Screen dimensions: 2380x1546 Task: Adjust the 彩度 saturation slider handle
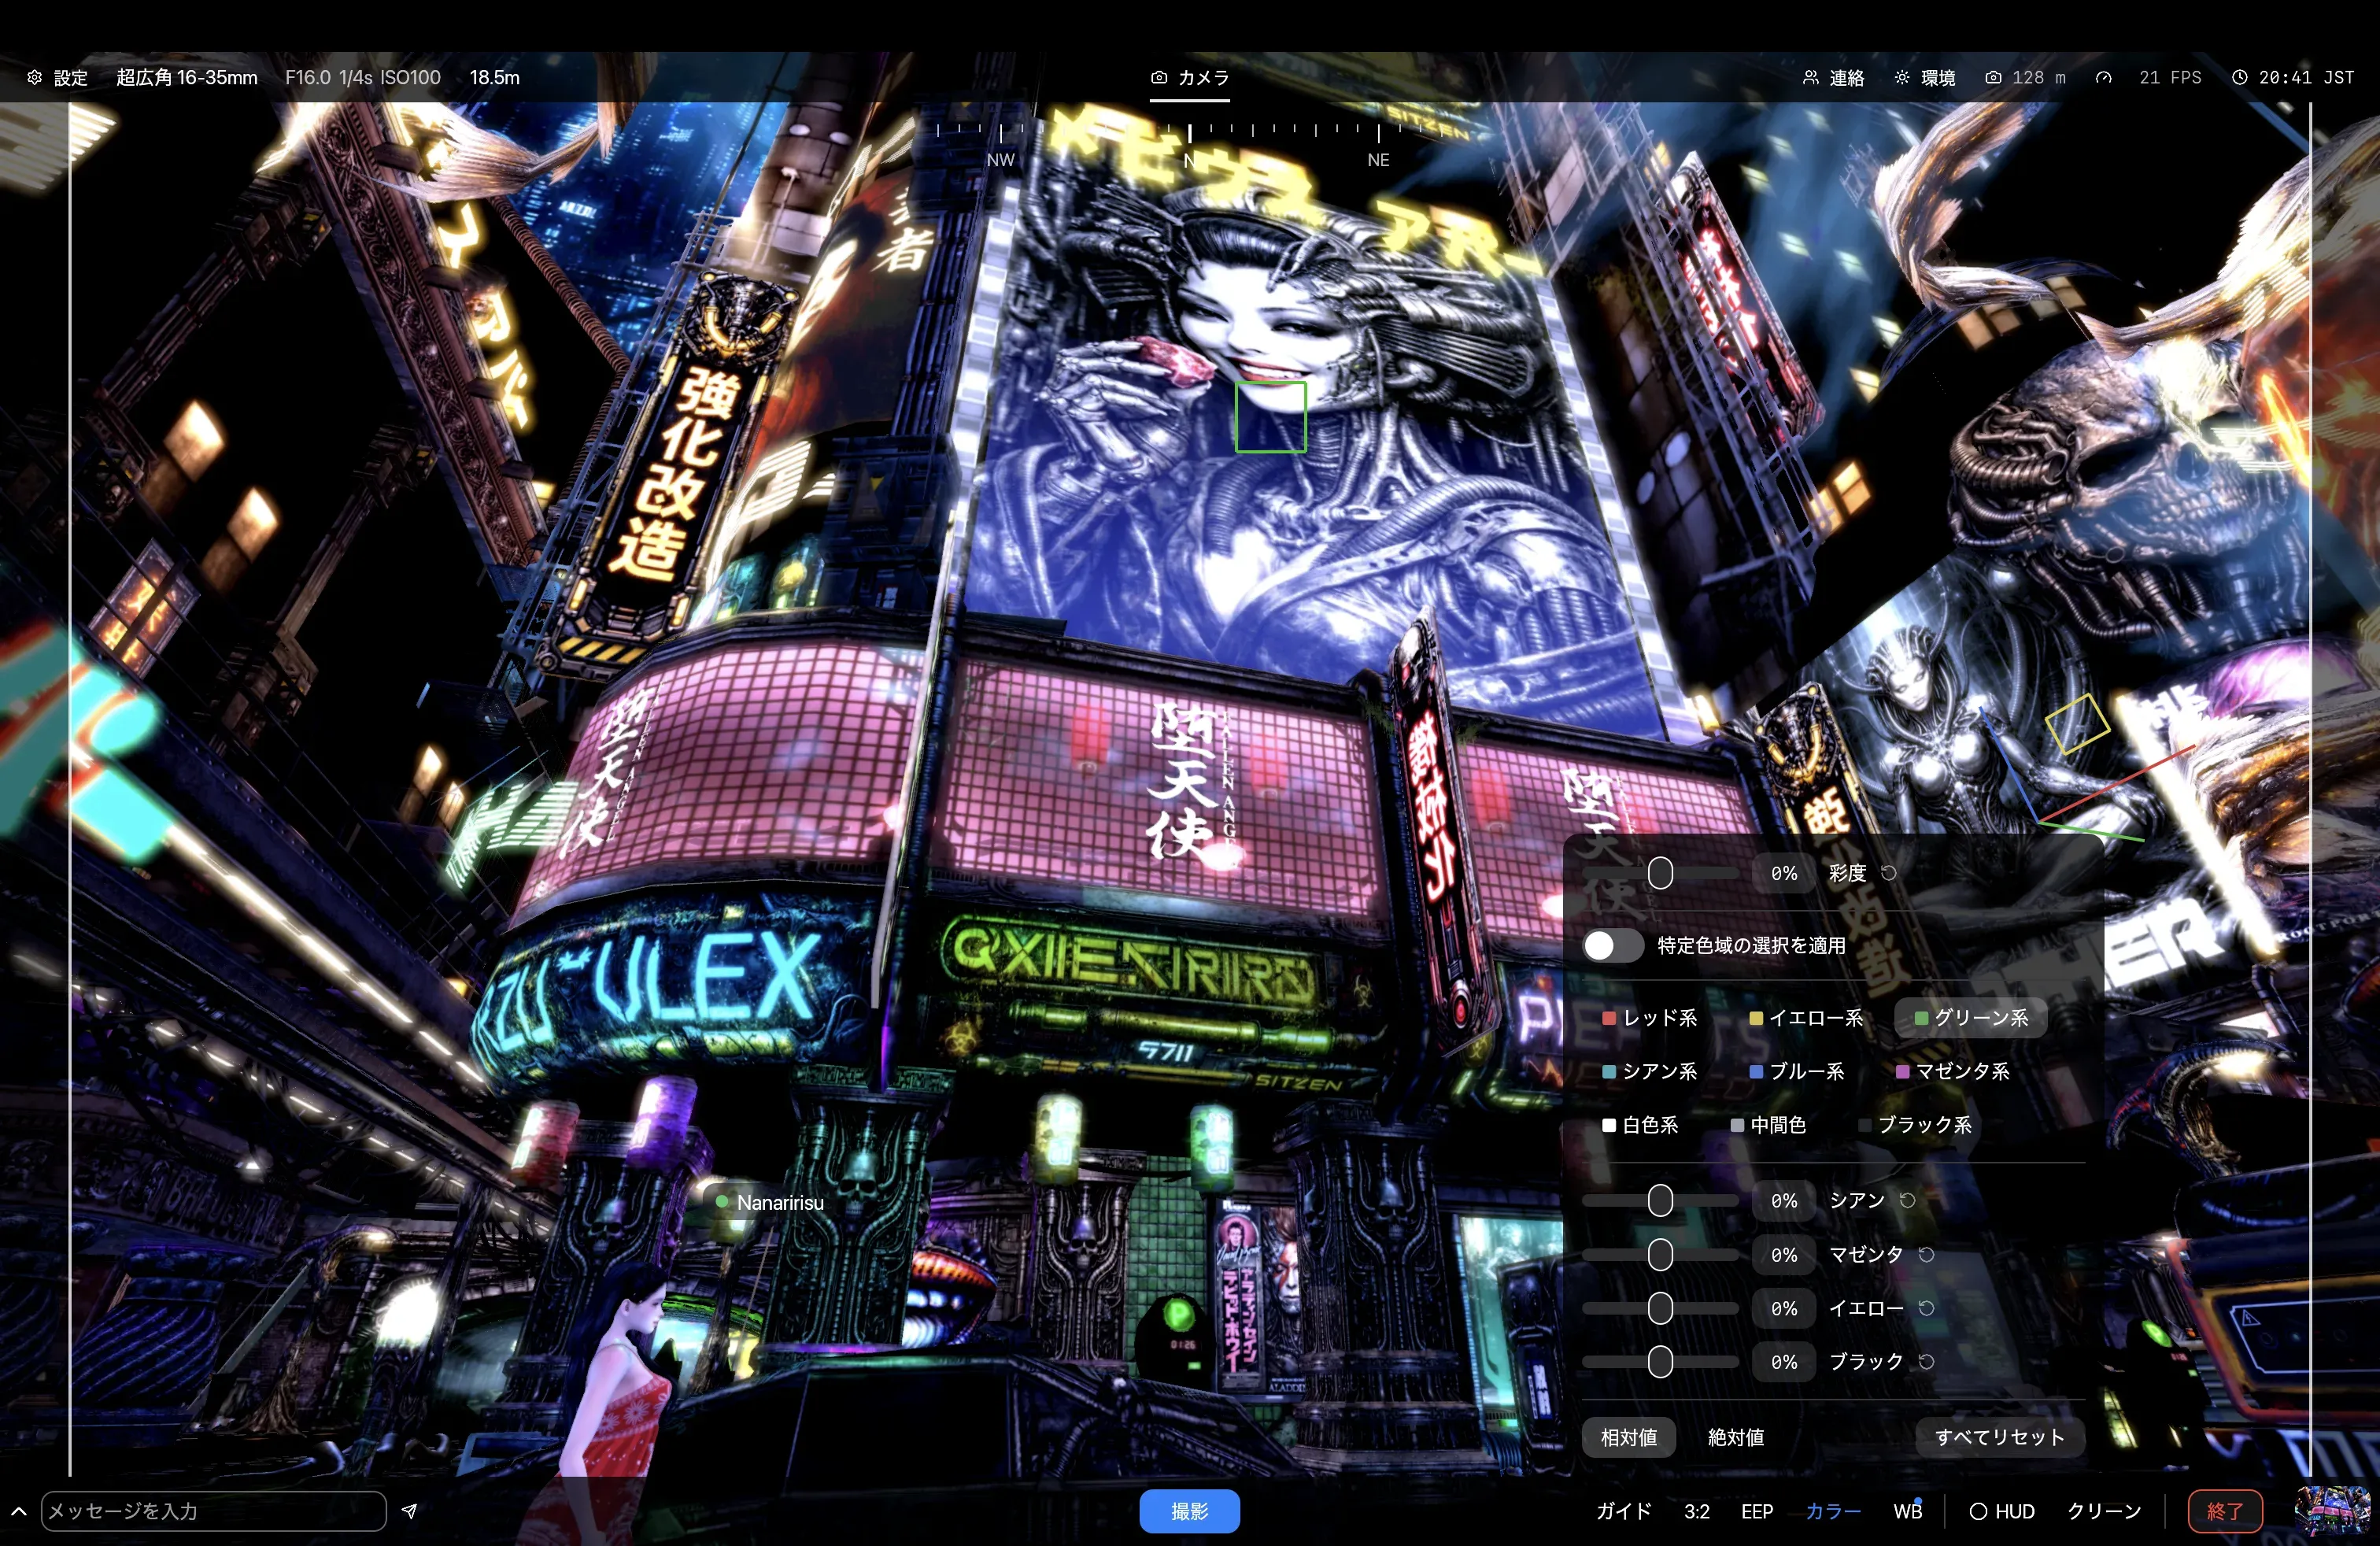click(x=1660, y=873)
